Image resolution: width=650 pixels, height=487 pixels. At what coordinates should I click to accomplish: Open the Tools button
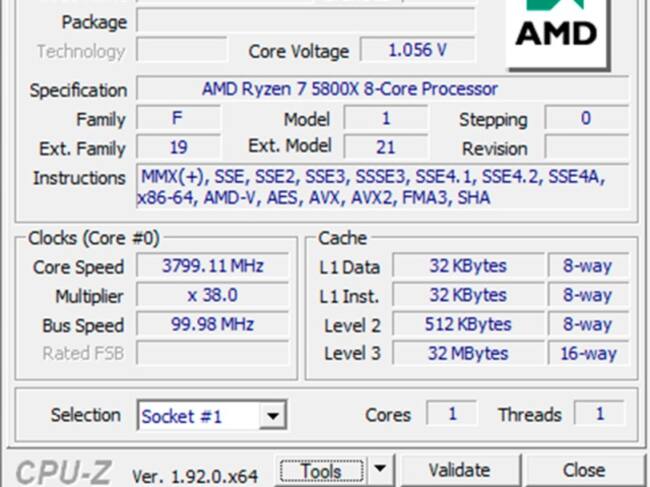[x=319, y=470]
